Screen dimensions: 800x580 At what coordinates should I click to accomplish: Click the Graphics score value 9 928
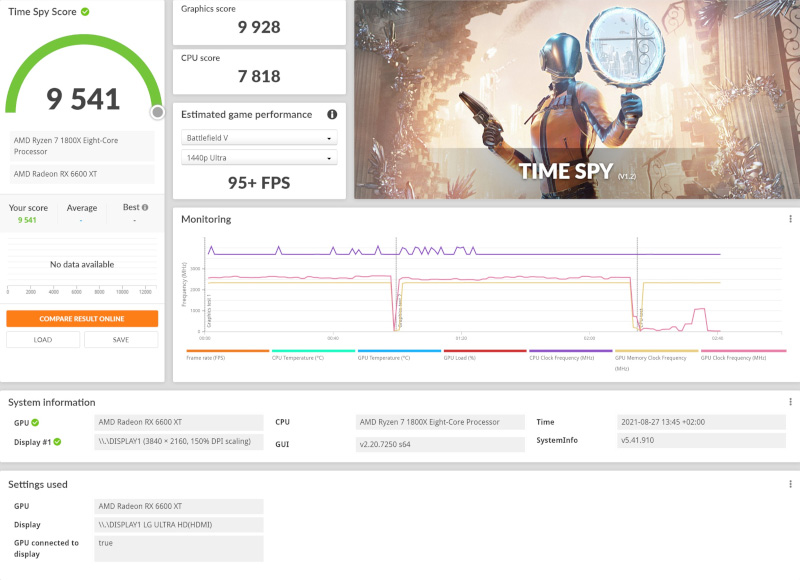pos(259,27)
